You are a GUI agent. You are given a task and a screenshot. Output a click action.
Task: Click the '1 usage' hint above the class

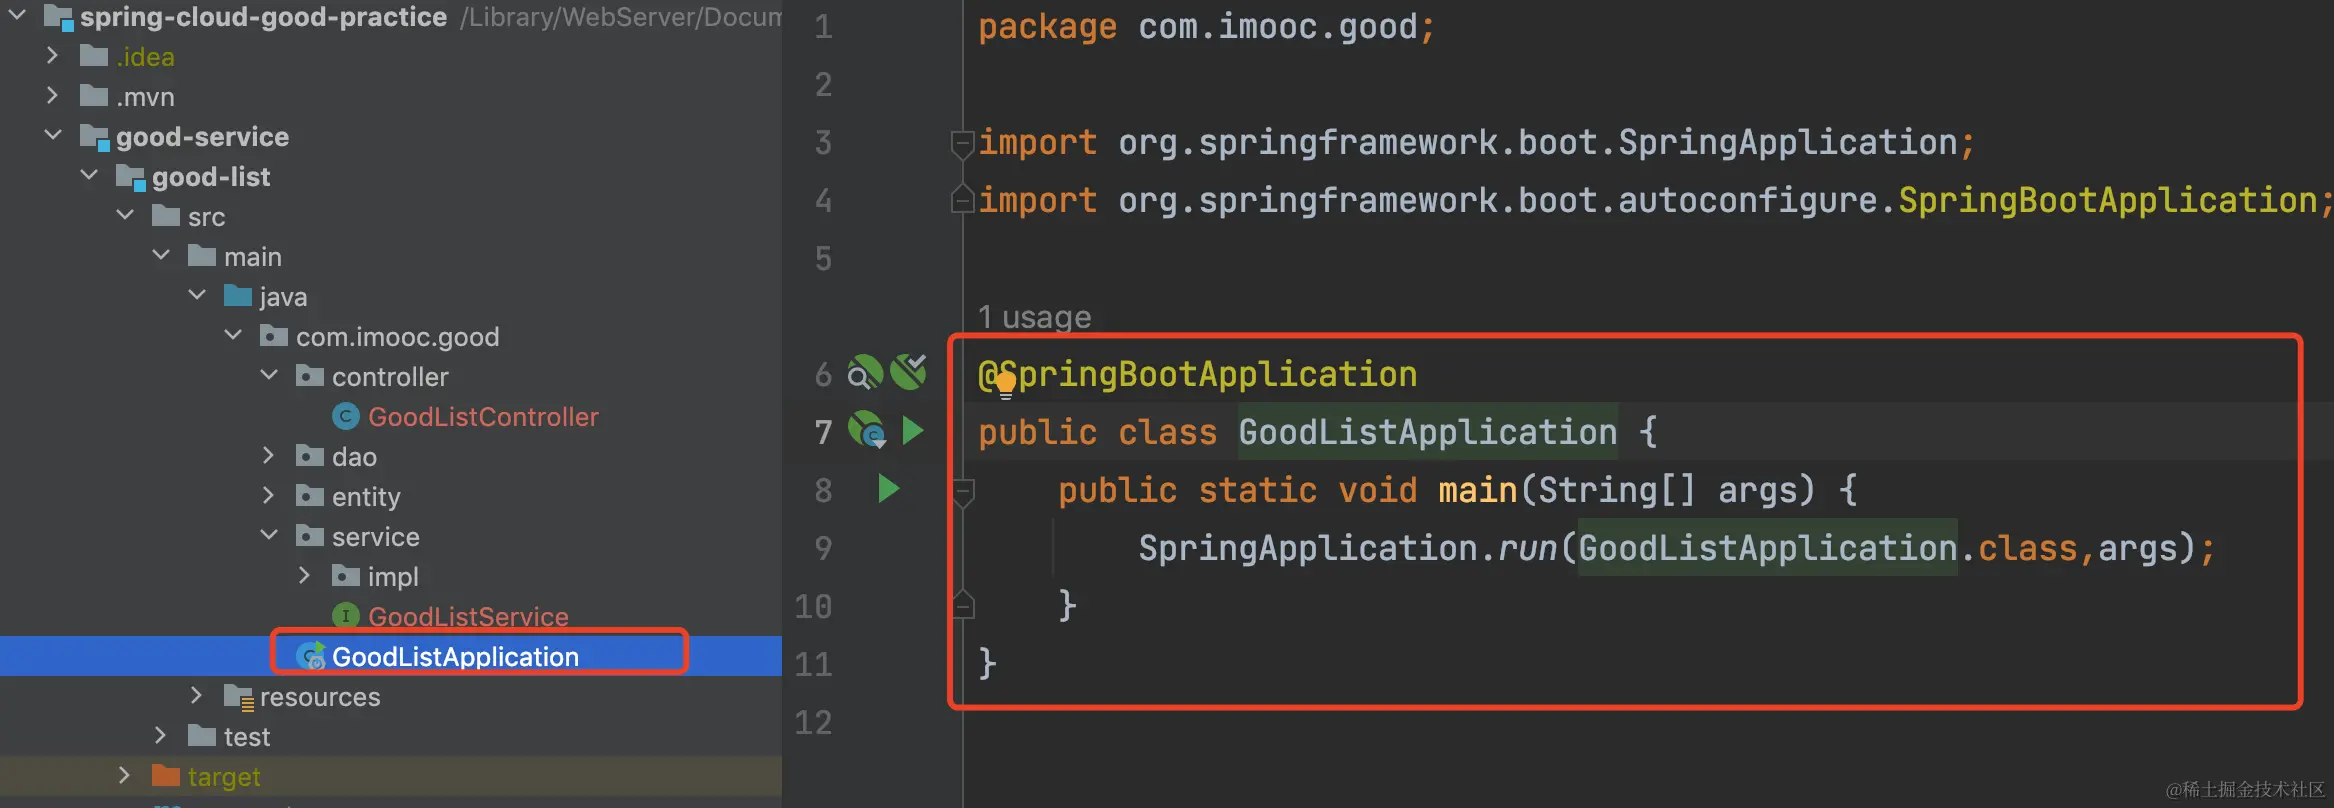coord(1034,317)
